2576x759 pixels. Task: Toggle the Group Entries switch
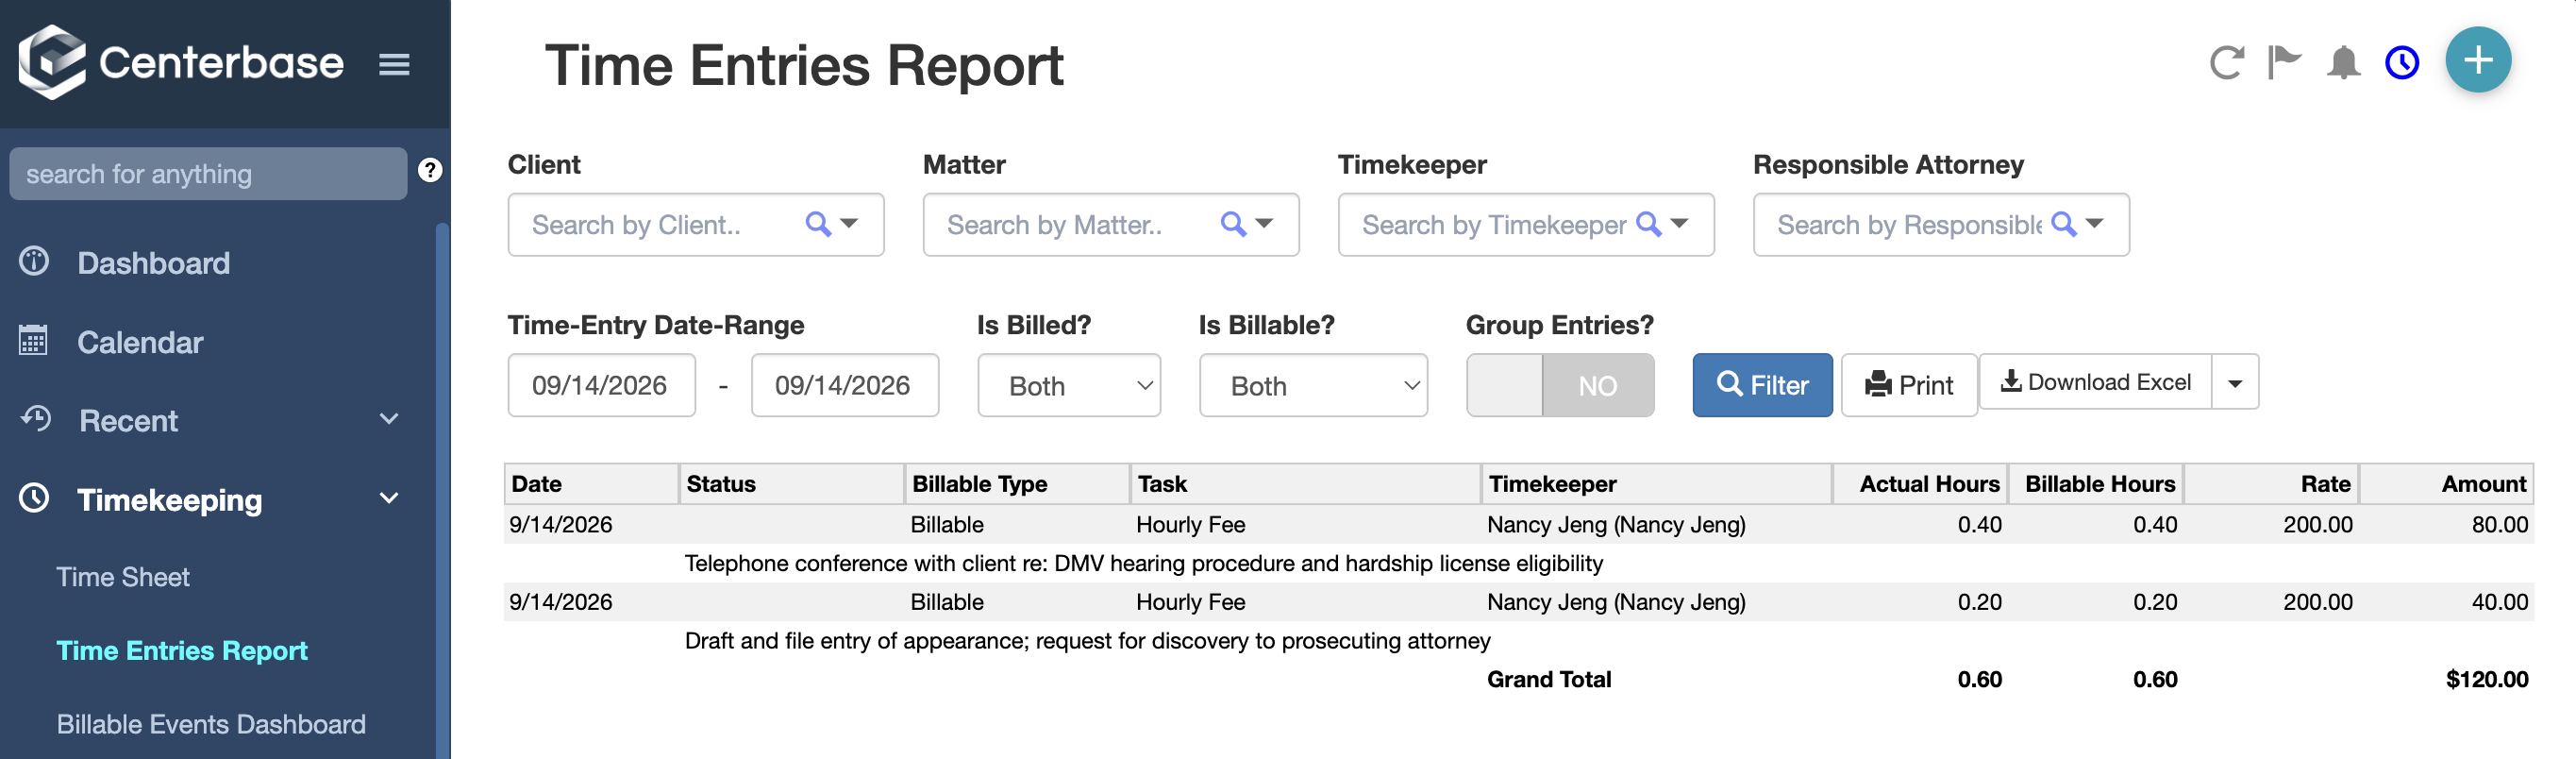click(1559, 385)
